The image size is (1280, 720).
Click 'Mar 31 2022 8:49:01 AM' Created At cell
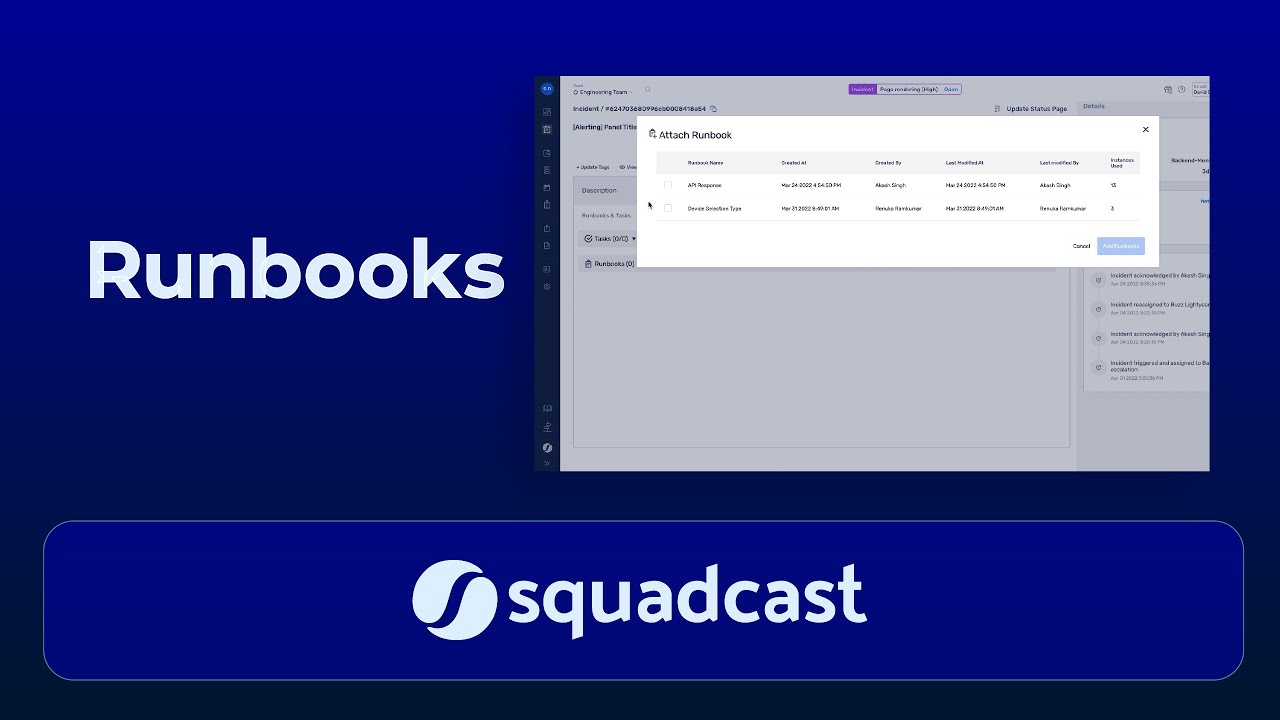[810, 208]
